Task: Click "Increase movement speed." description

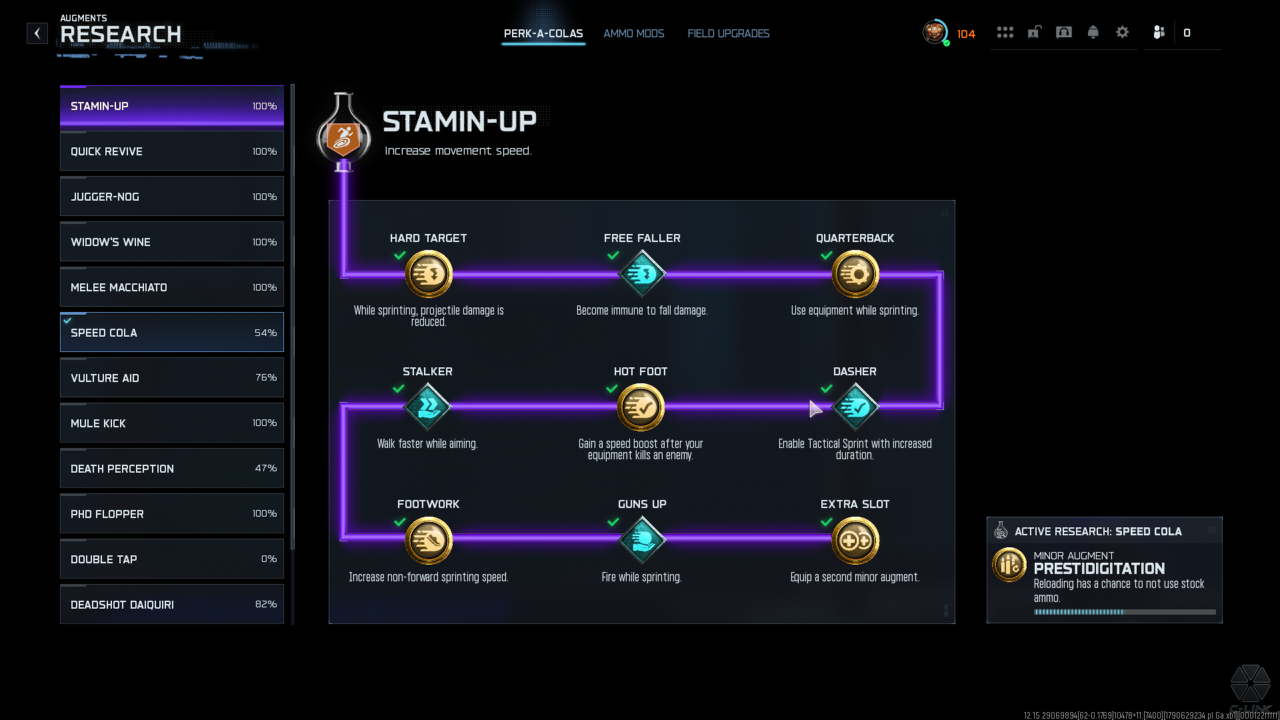Action: pos(458,151)
